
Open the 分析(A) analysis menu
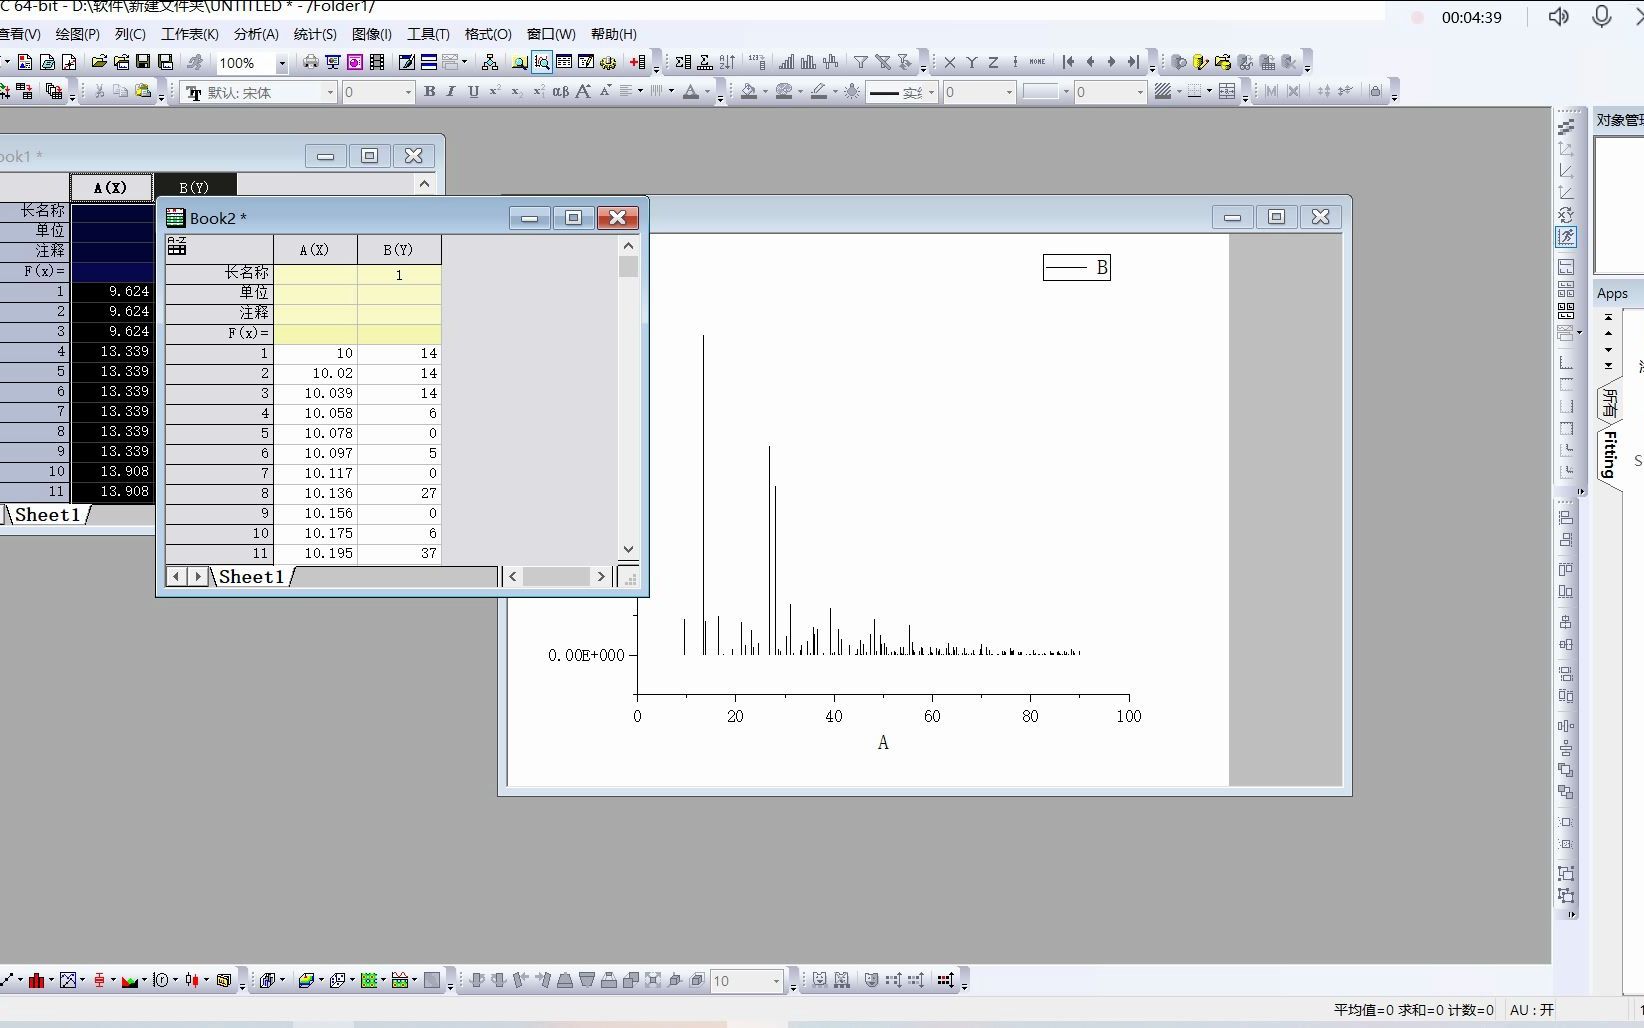(256, 34)
